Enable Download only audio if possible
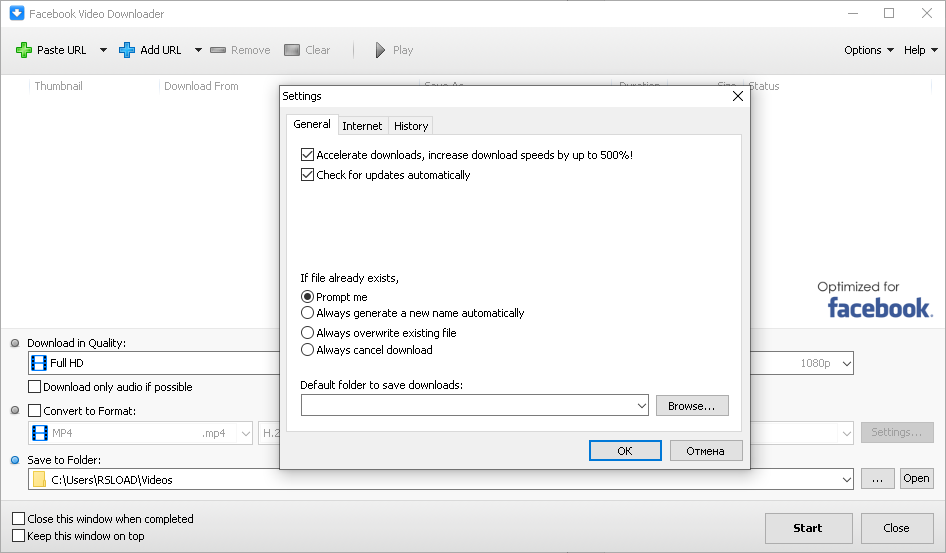Viewport: 946px width, 553px height. (x=34, y=387)
